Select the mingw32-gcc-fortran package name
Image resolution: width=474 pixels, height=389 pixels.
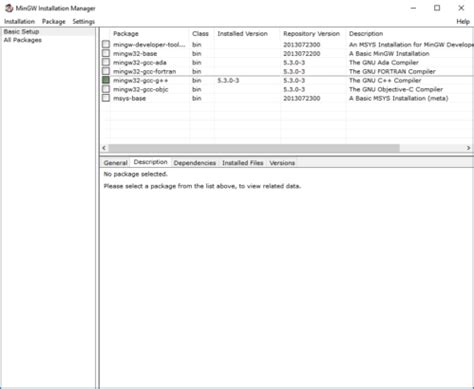(x=144, y=72)
